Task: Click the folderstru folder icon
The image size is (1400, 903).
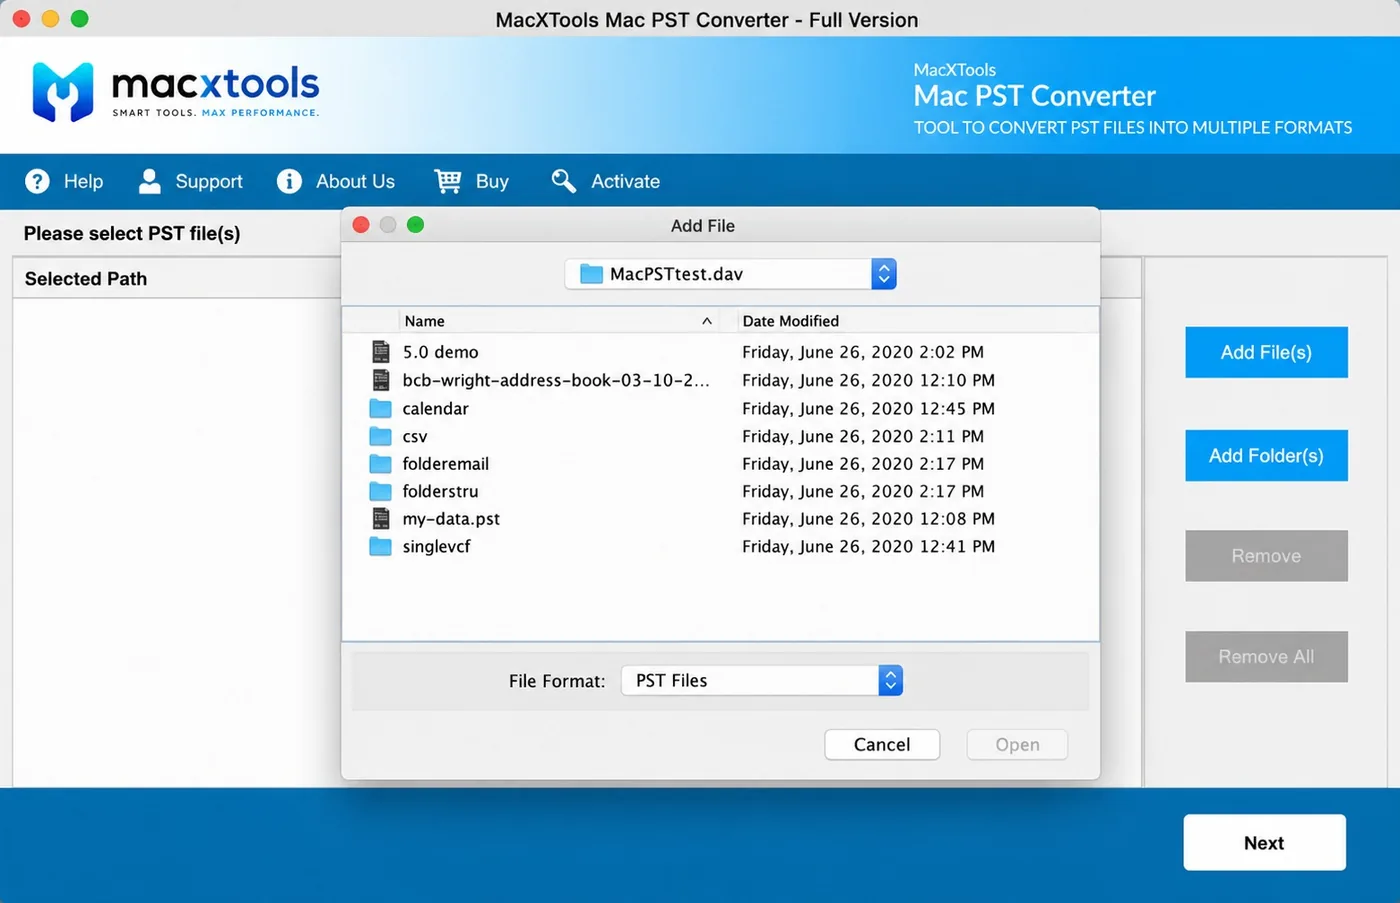Action: click(x=380, y=491)
